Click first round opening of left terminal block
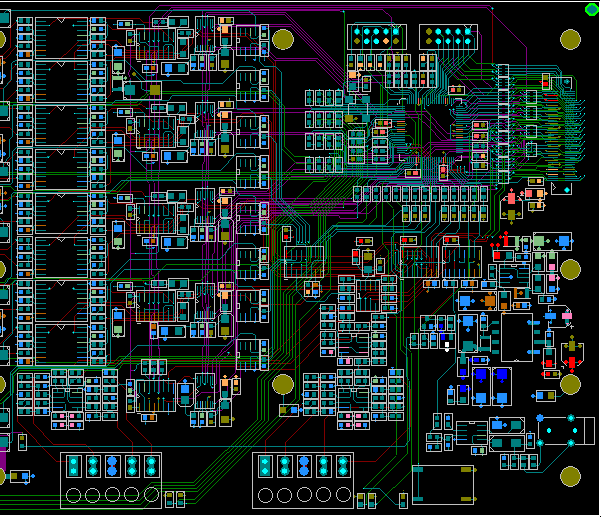 tap(72, 495)
